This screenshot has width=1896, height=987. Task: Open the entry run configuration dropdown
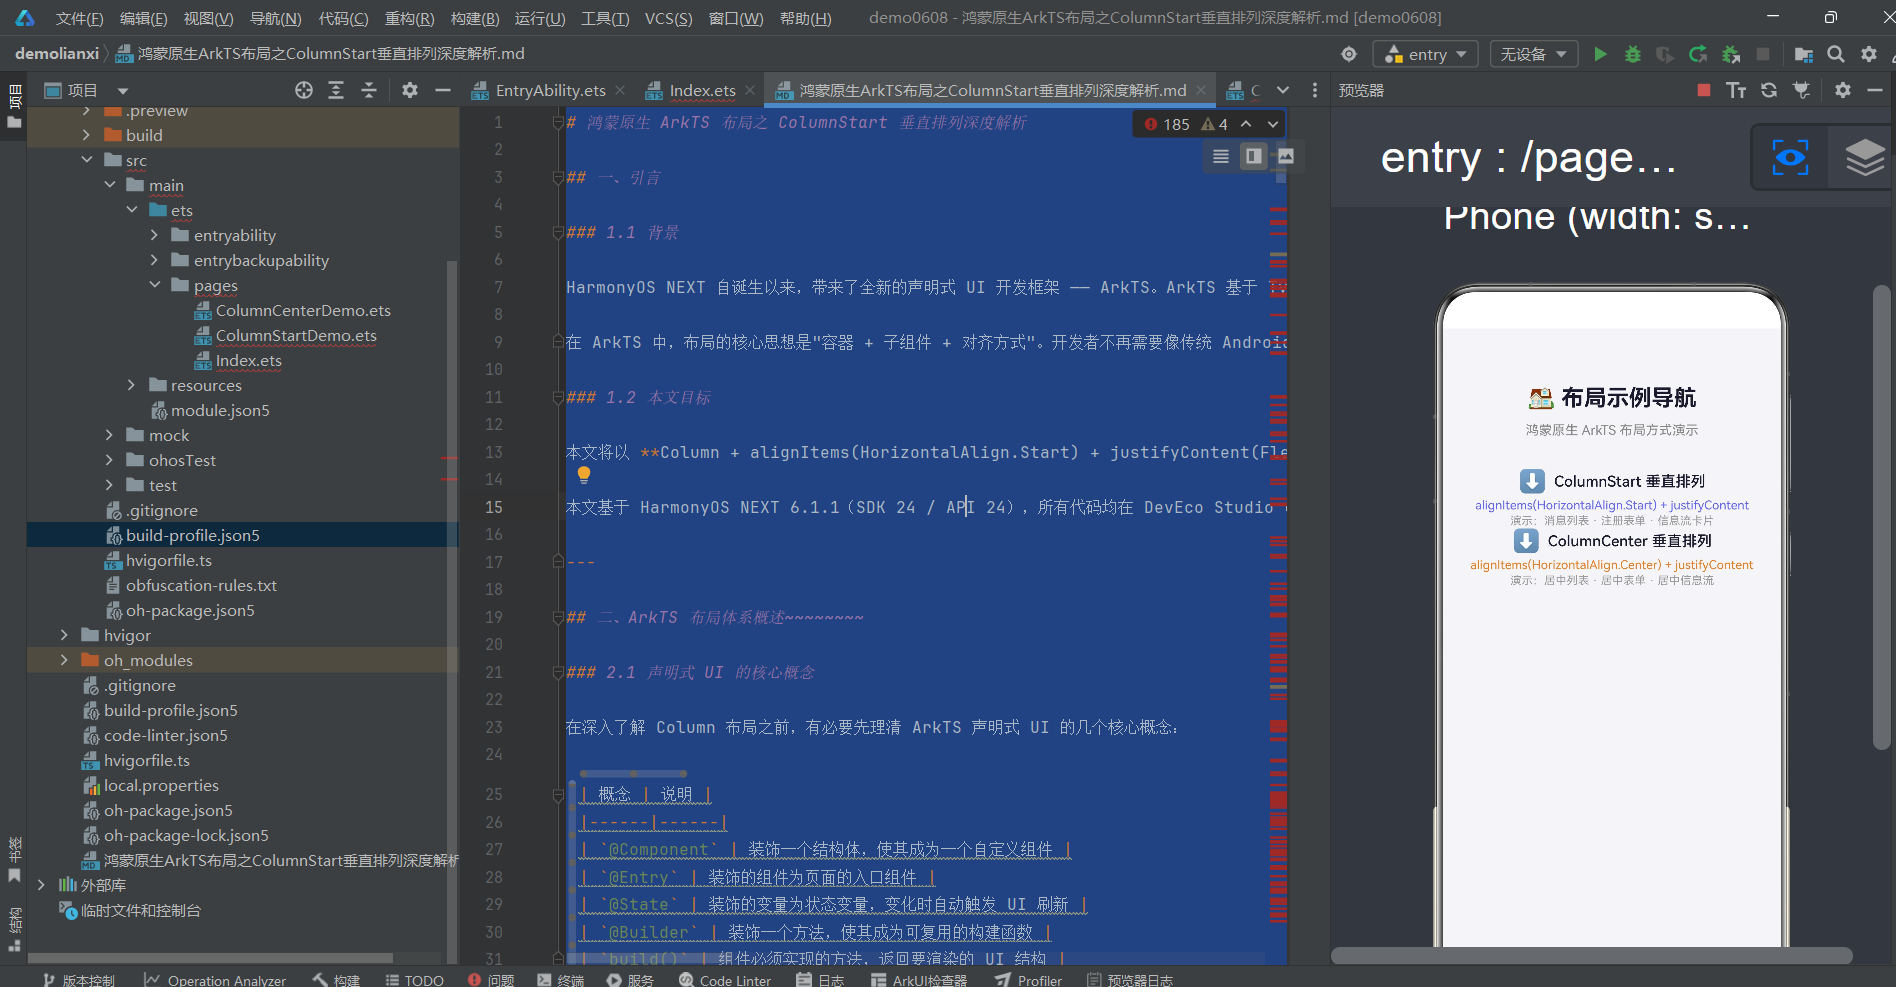(1425, 54)
